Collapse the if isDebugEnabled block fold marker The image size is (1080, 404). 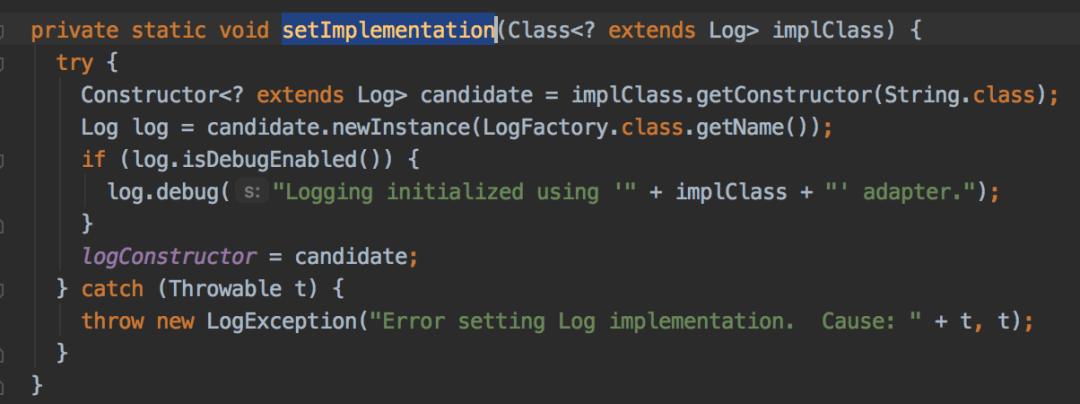click(x=2, y=160)
